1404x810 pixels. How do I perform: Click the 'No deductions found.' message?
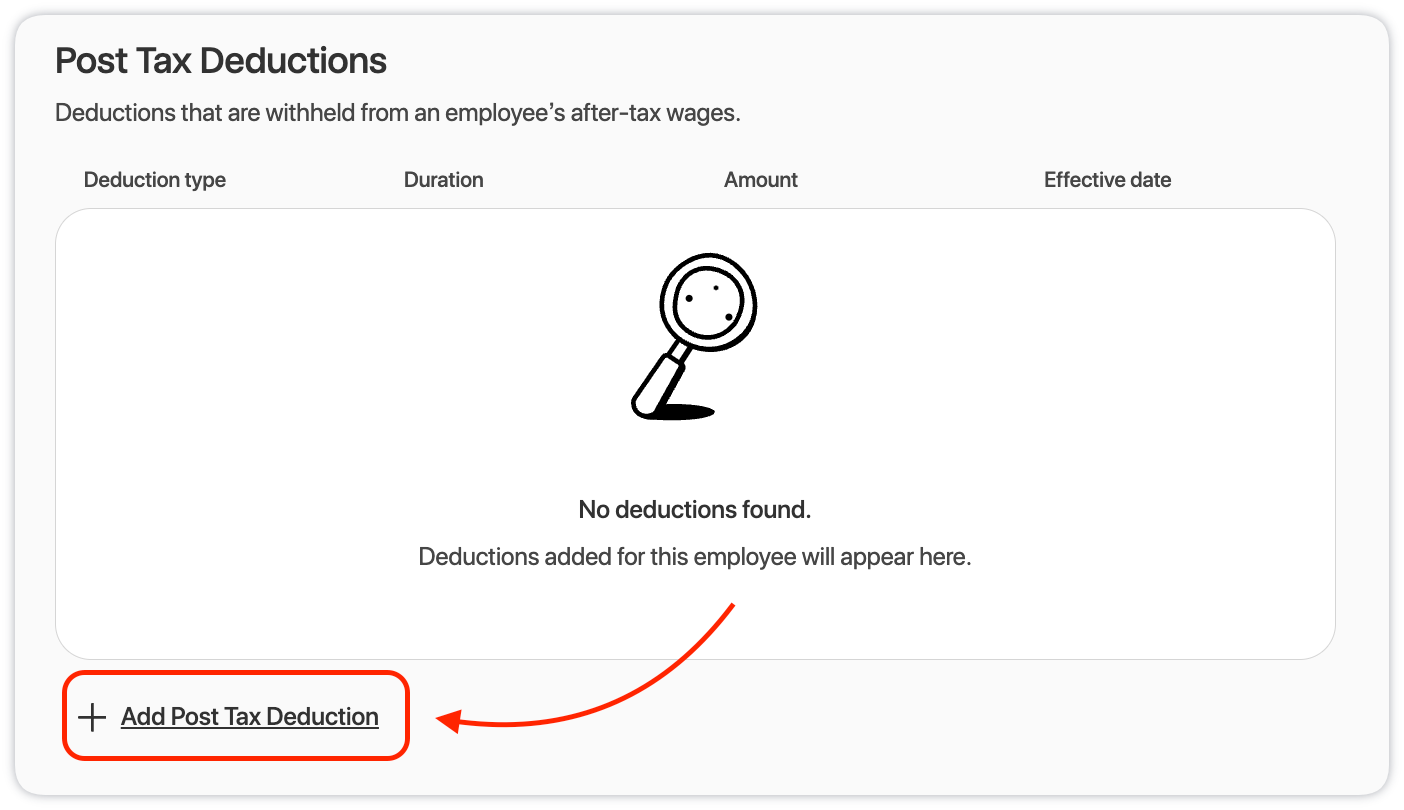click(x=695, y=510)
